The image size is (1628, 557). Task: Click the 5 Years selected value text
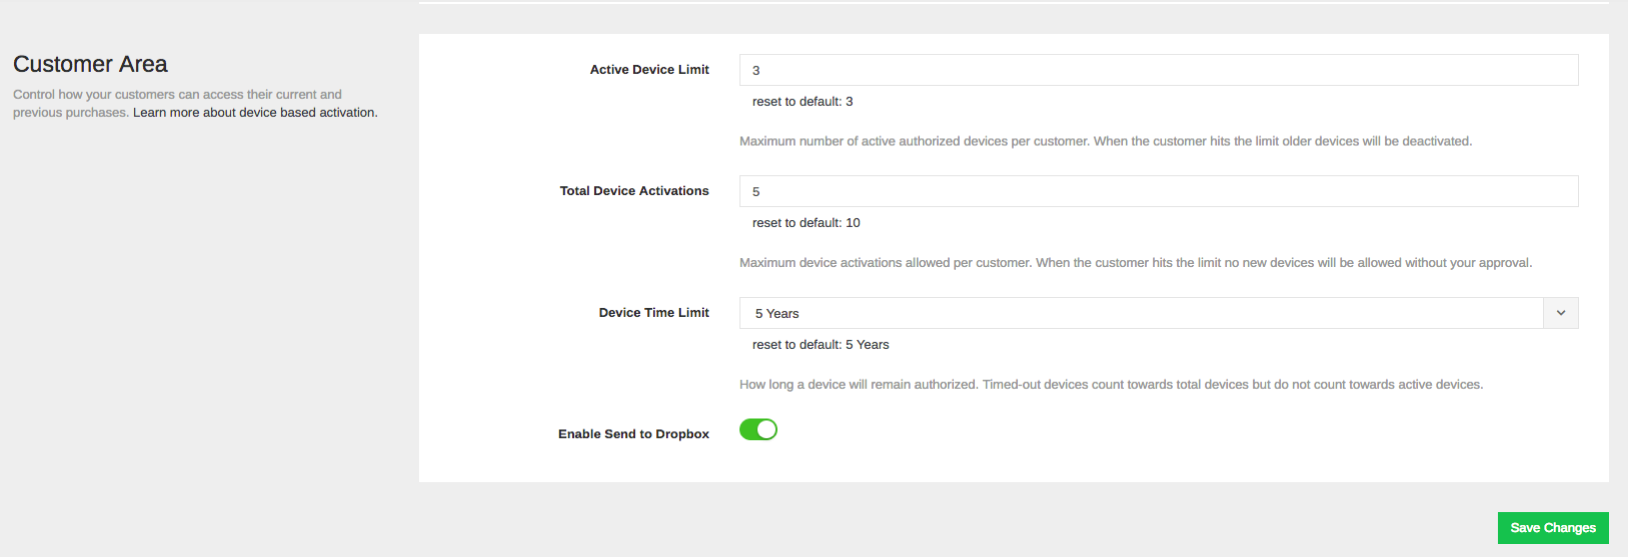tap(777, 314)
